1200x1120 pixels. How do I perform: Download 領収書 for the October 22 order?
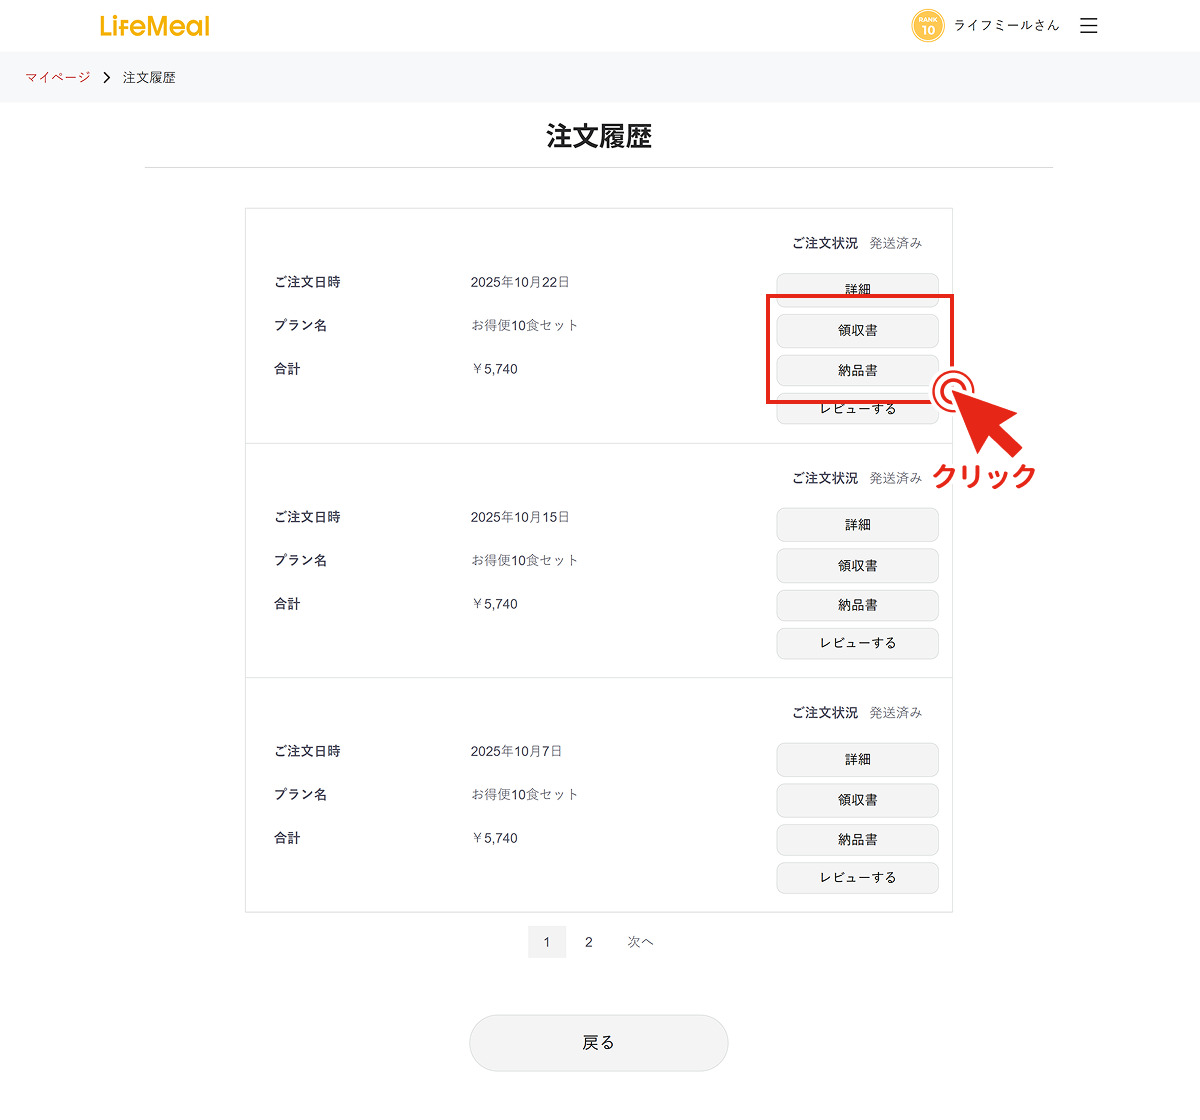(x=857, y=330)
